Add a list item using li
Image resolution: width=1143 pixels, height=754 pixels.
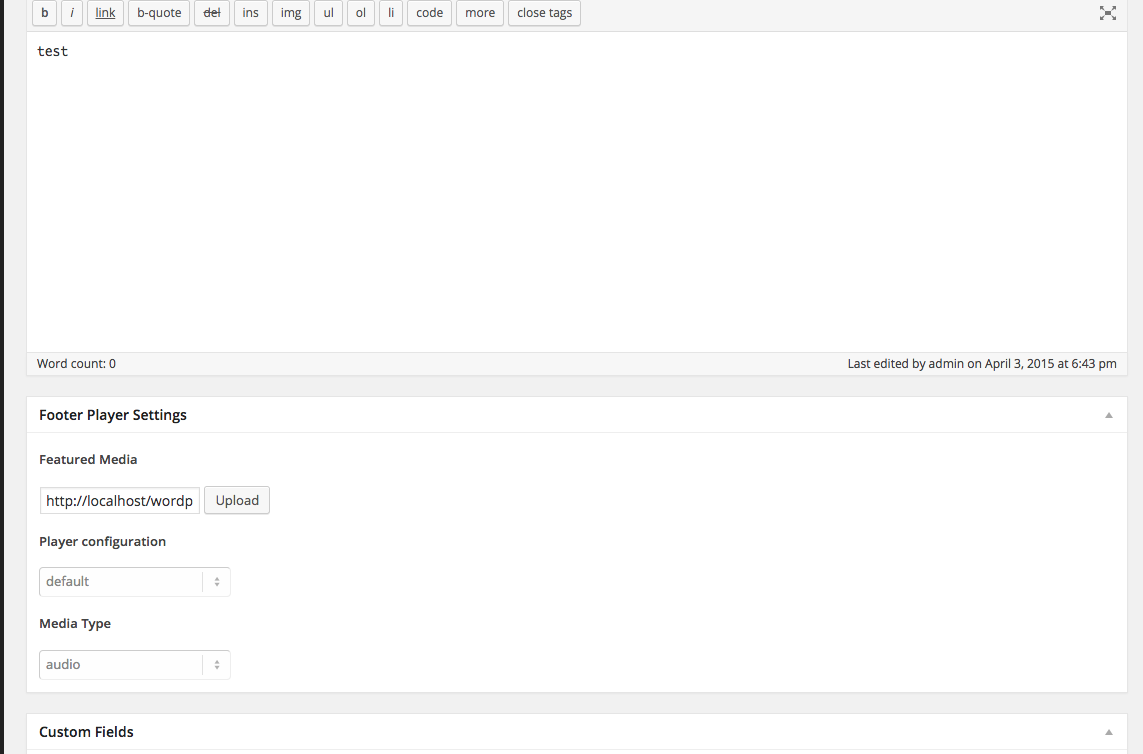click(x=390, y=13)
